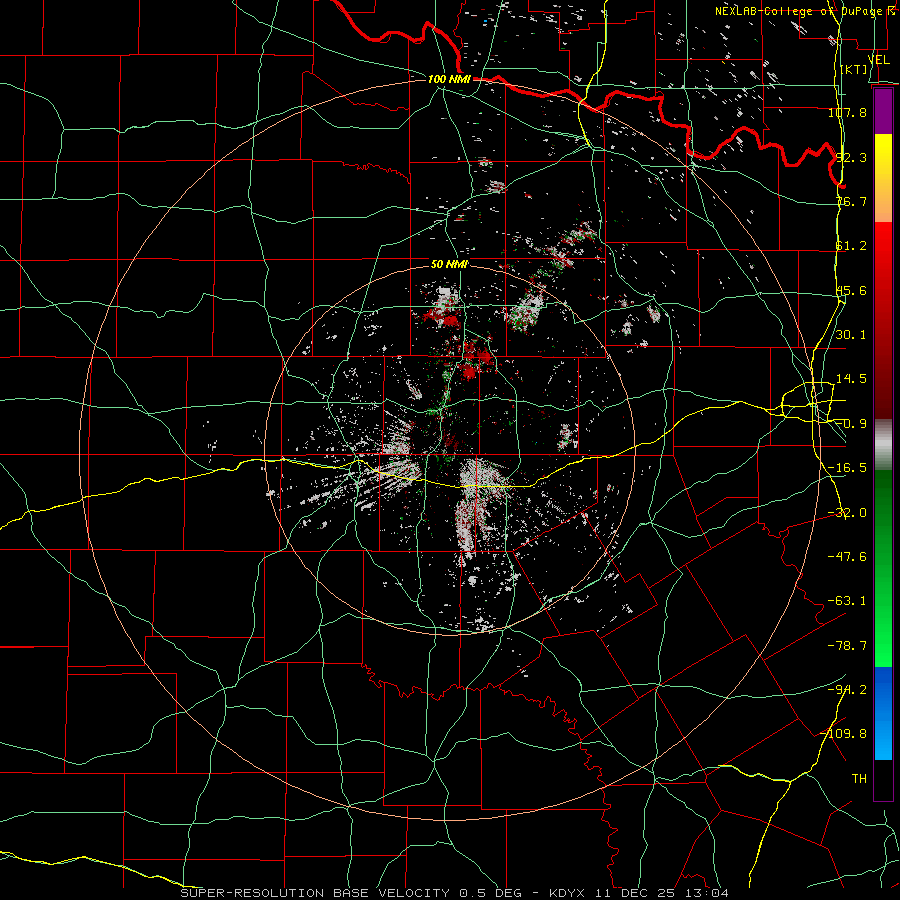Click the yellow-orange segment of velocity color bar
Screen dimensions: 900x900
tap(883, 178)
